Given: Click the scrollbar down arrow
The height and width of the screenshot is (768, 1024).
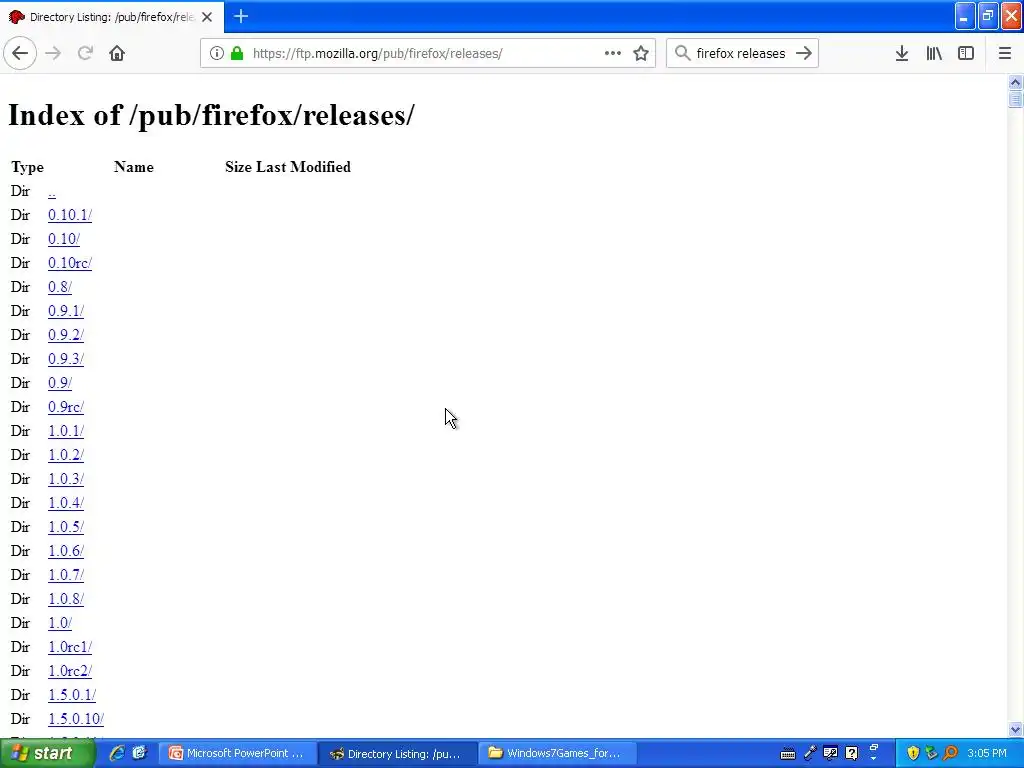Looking at the screenshot, I should point(1015,729).
